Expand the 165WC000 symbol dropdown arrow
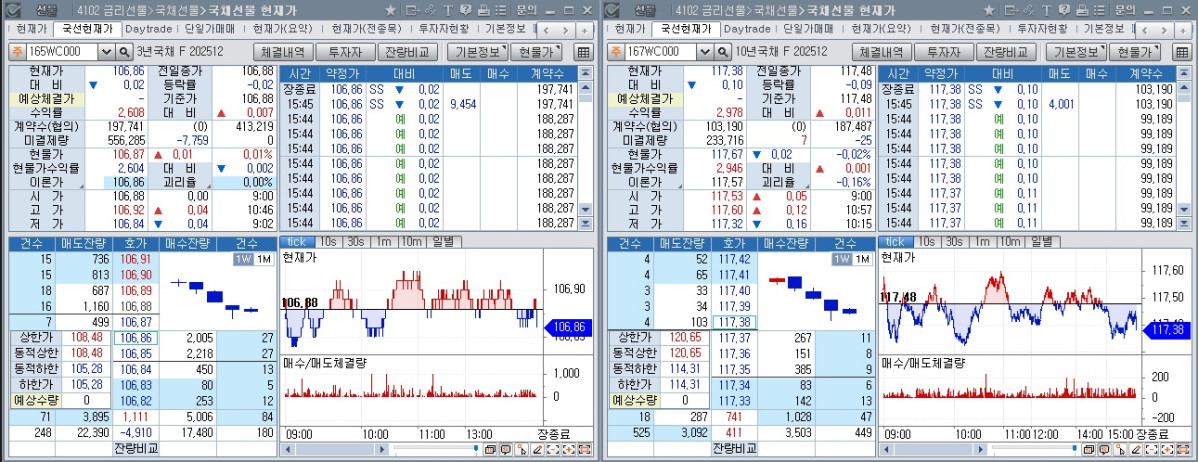This screenshot has height=462, width=1198. click(106, 52)
